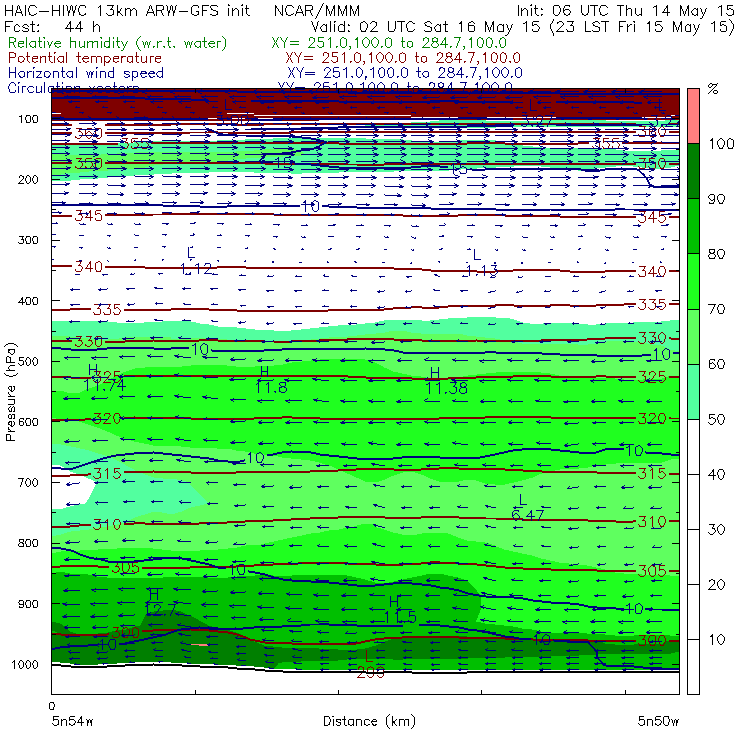Click the 80-90% green colorbar segment
Screen dimensions: 740x740
point(693,226)
